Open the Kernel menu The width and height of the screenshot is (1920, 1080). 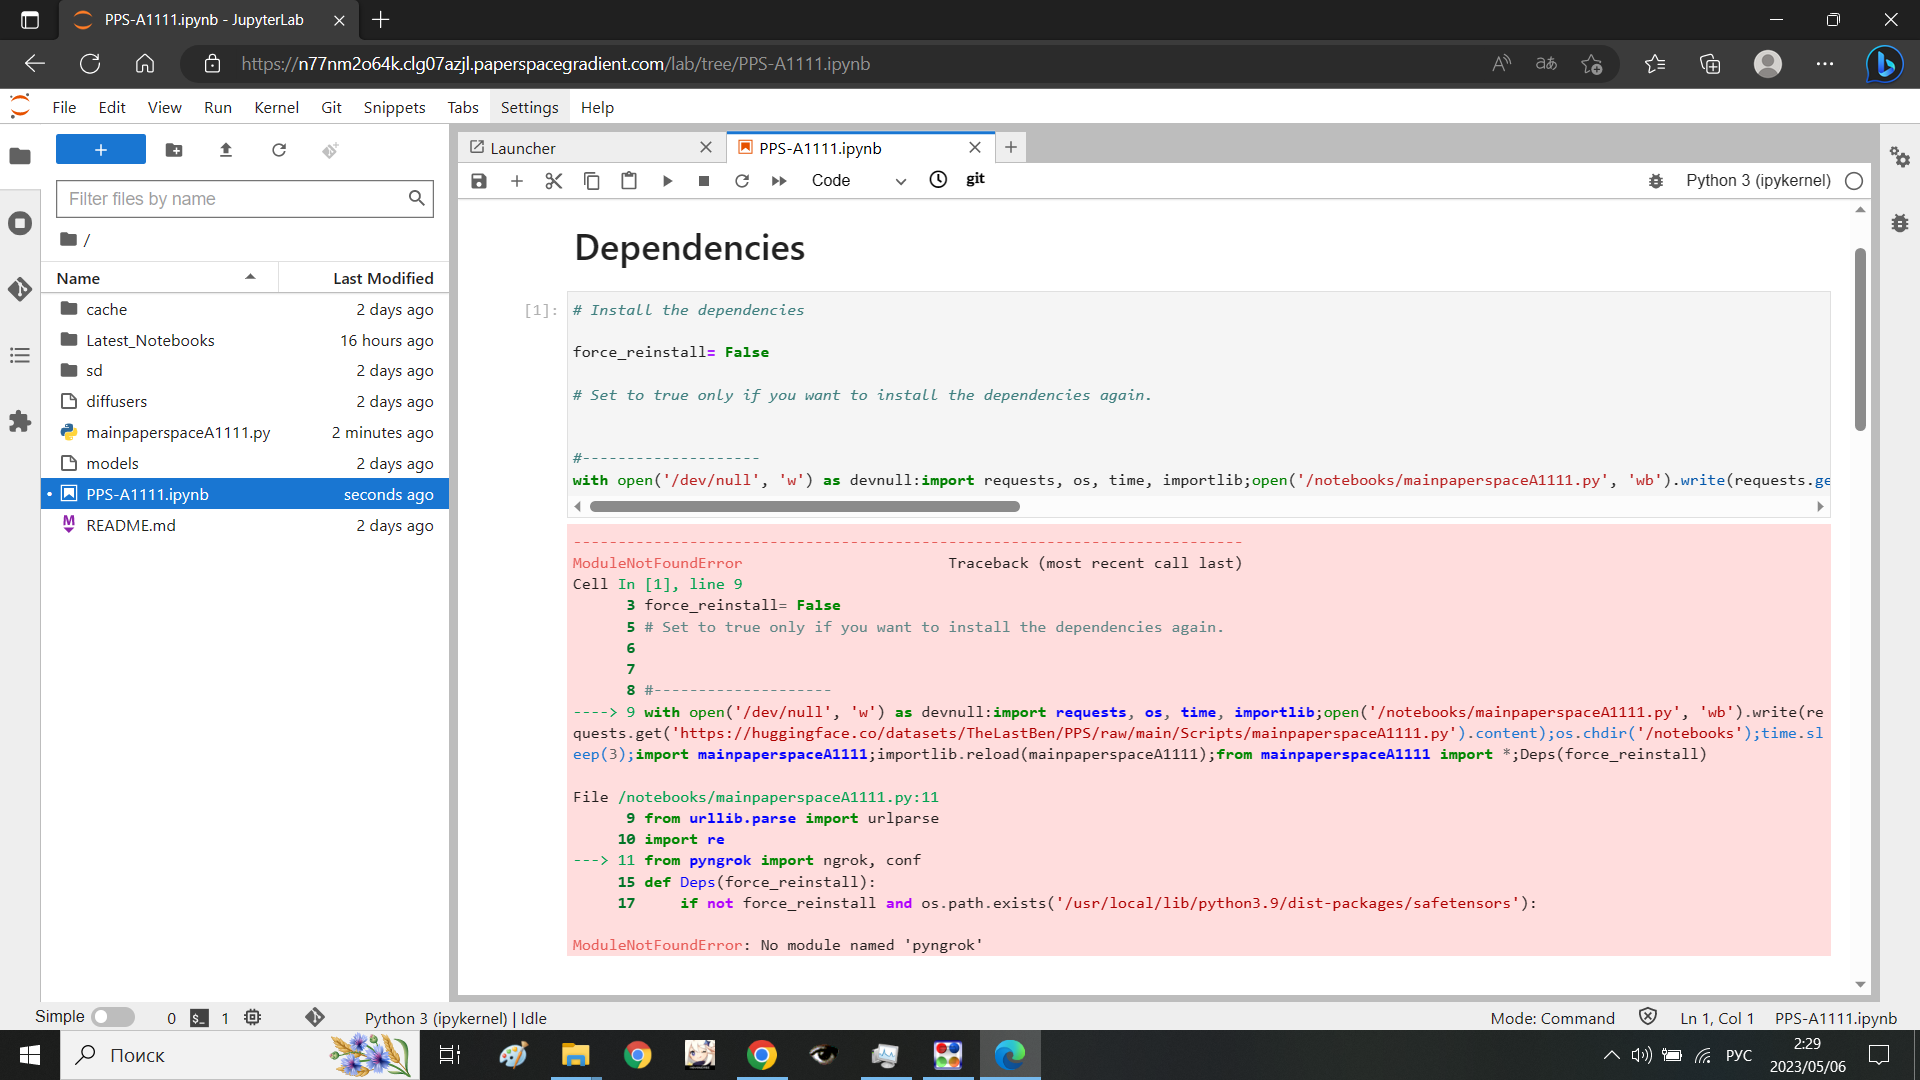pos(276,107)
